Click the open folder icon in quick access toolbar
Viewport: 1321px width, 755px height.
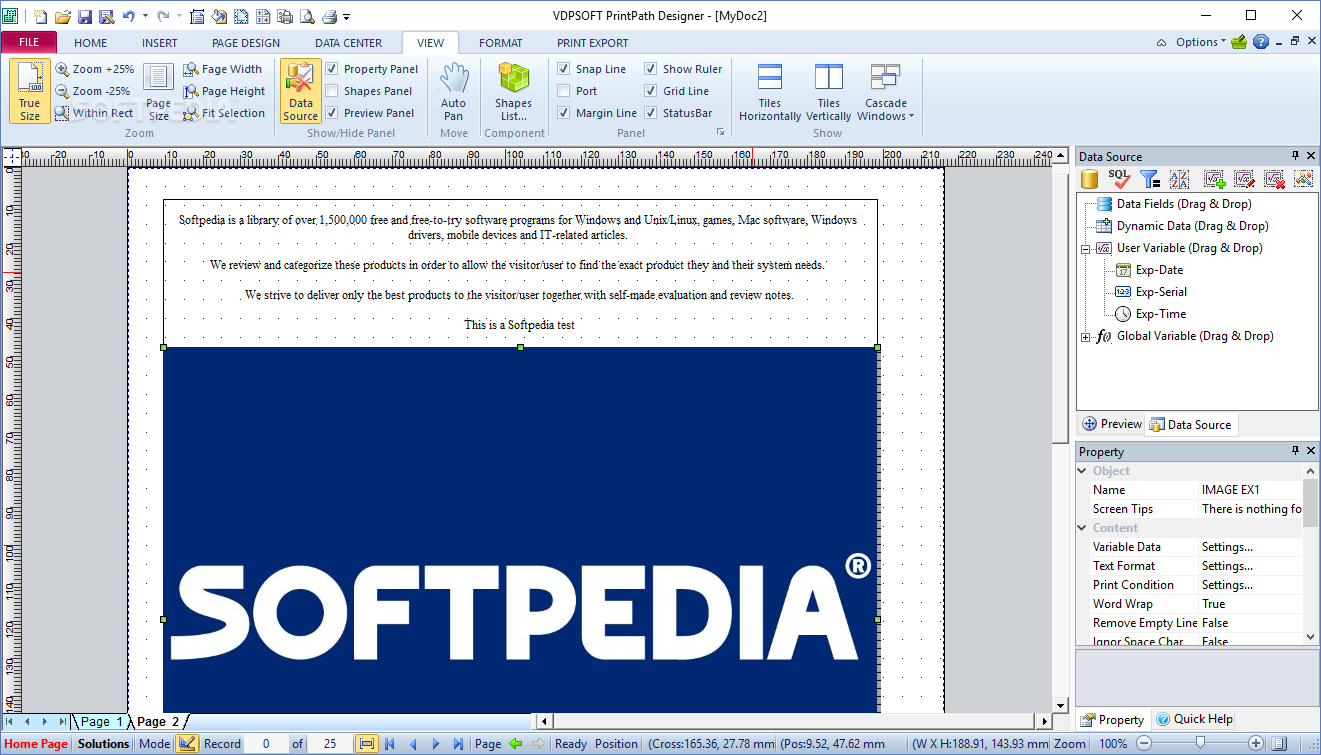[63, 16]
